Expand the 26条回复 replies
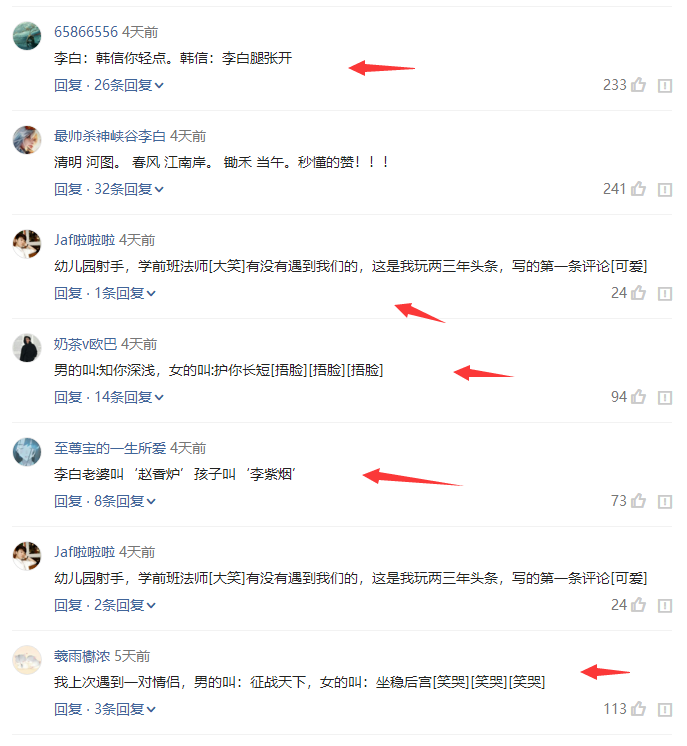This screenshot has height=746, width=687. click(129, 85)
